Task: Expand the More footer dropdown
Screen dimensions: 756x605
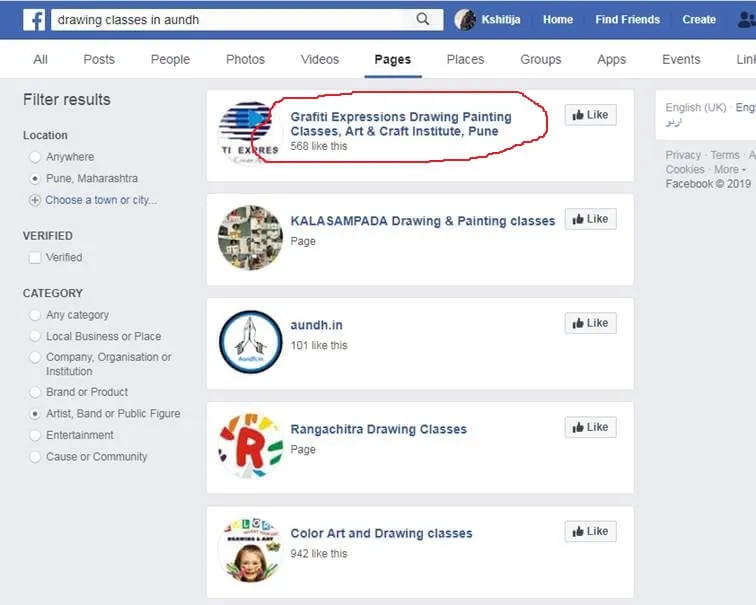Action: point(730,170)
